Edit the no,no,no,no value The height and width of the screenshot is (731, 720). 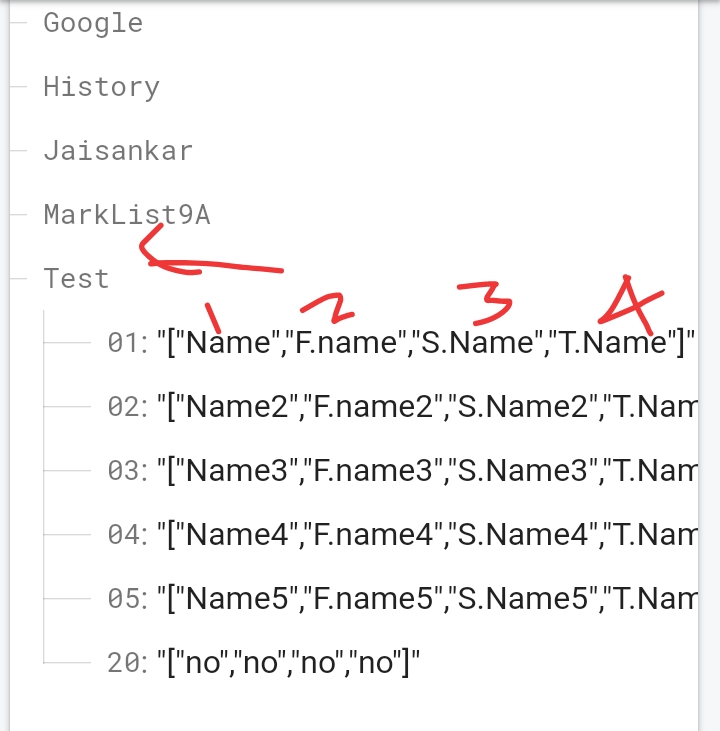point(288,662)
